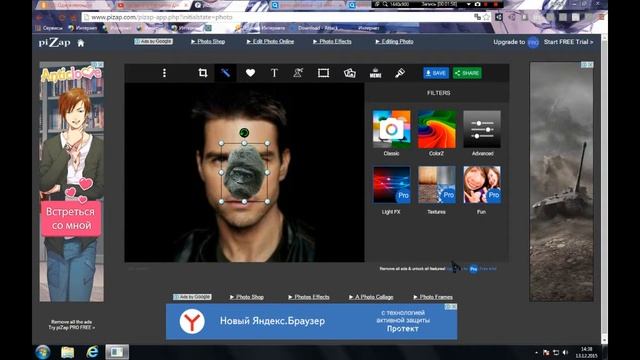This screenshot has height=360, width=640.
Task: Open the MEME tool
Action: coord(376,73)
